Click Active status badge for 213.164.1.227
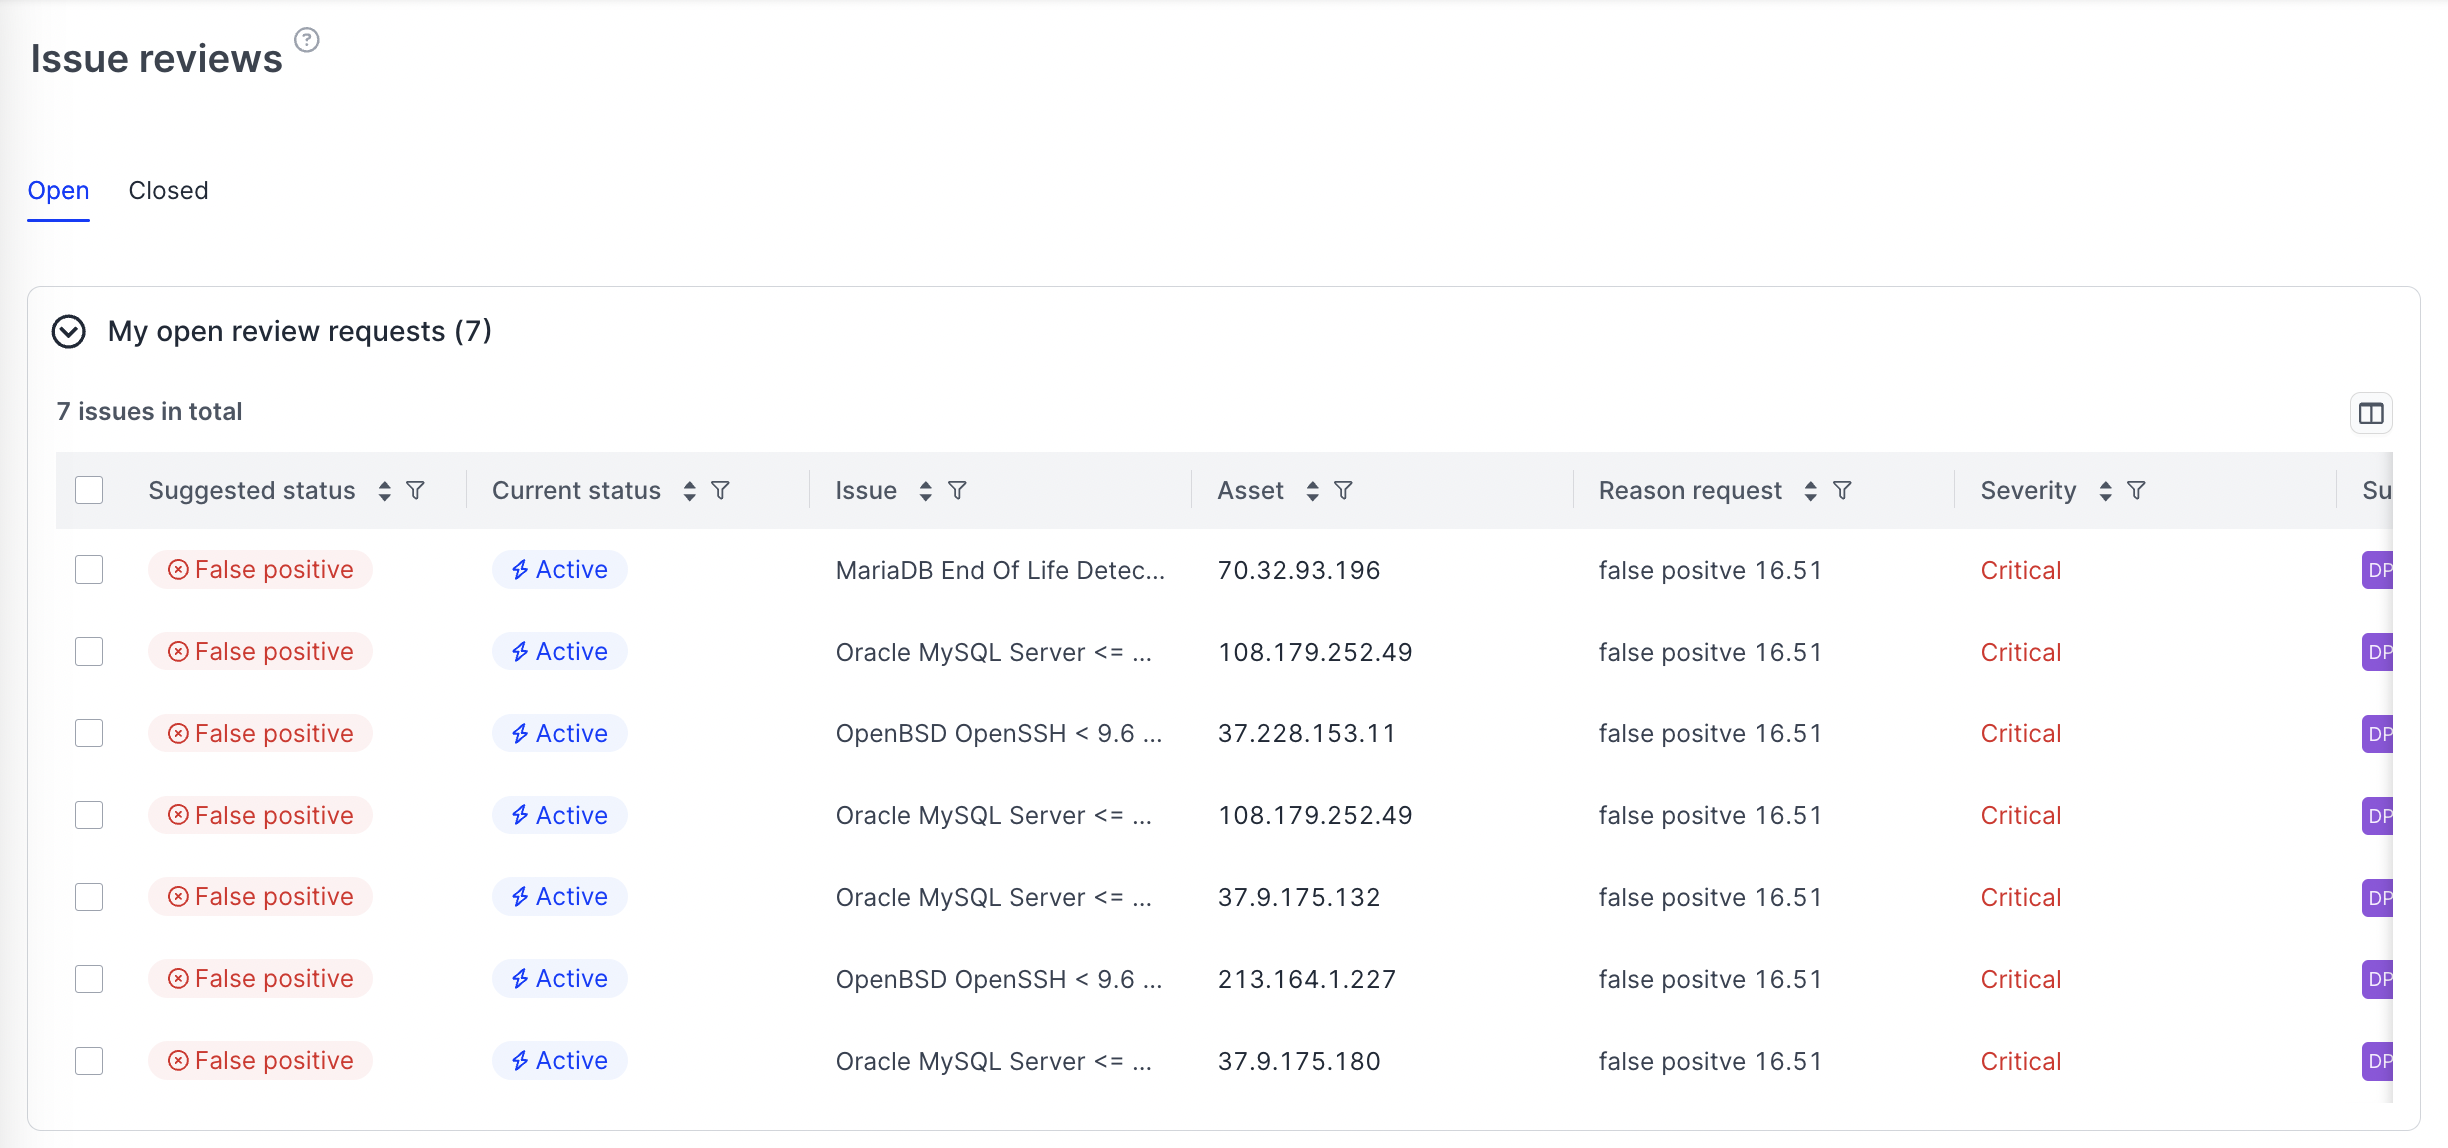 click(x=559, y=979)
